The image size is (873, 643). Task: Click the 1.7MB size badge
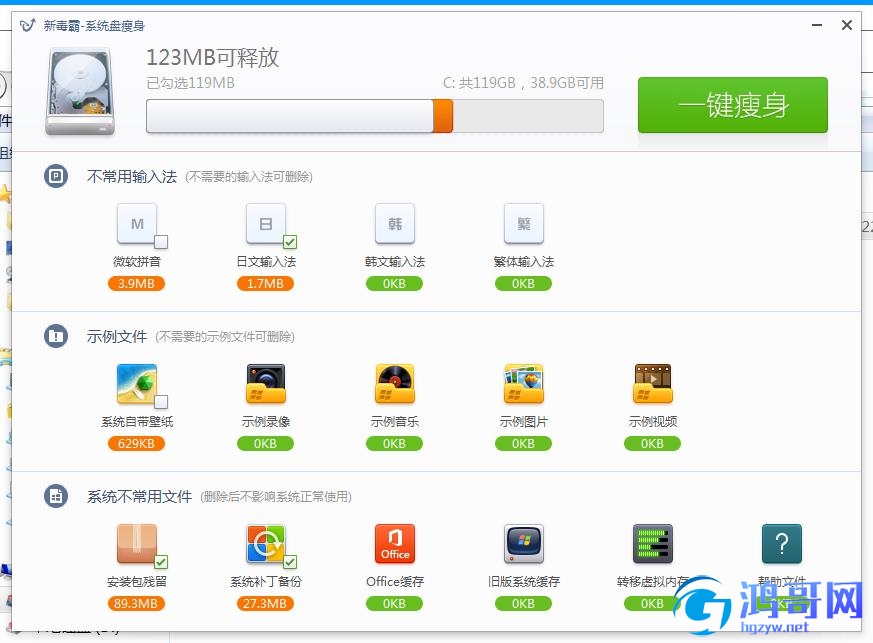click(x=266, y=283)
